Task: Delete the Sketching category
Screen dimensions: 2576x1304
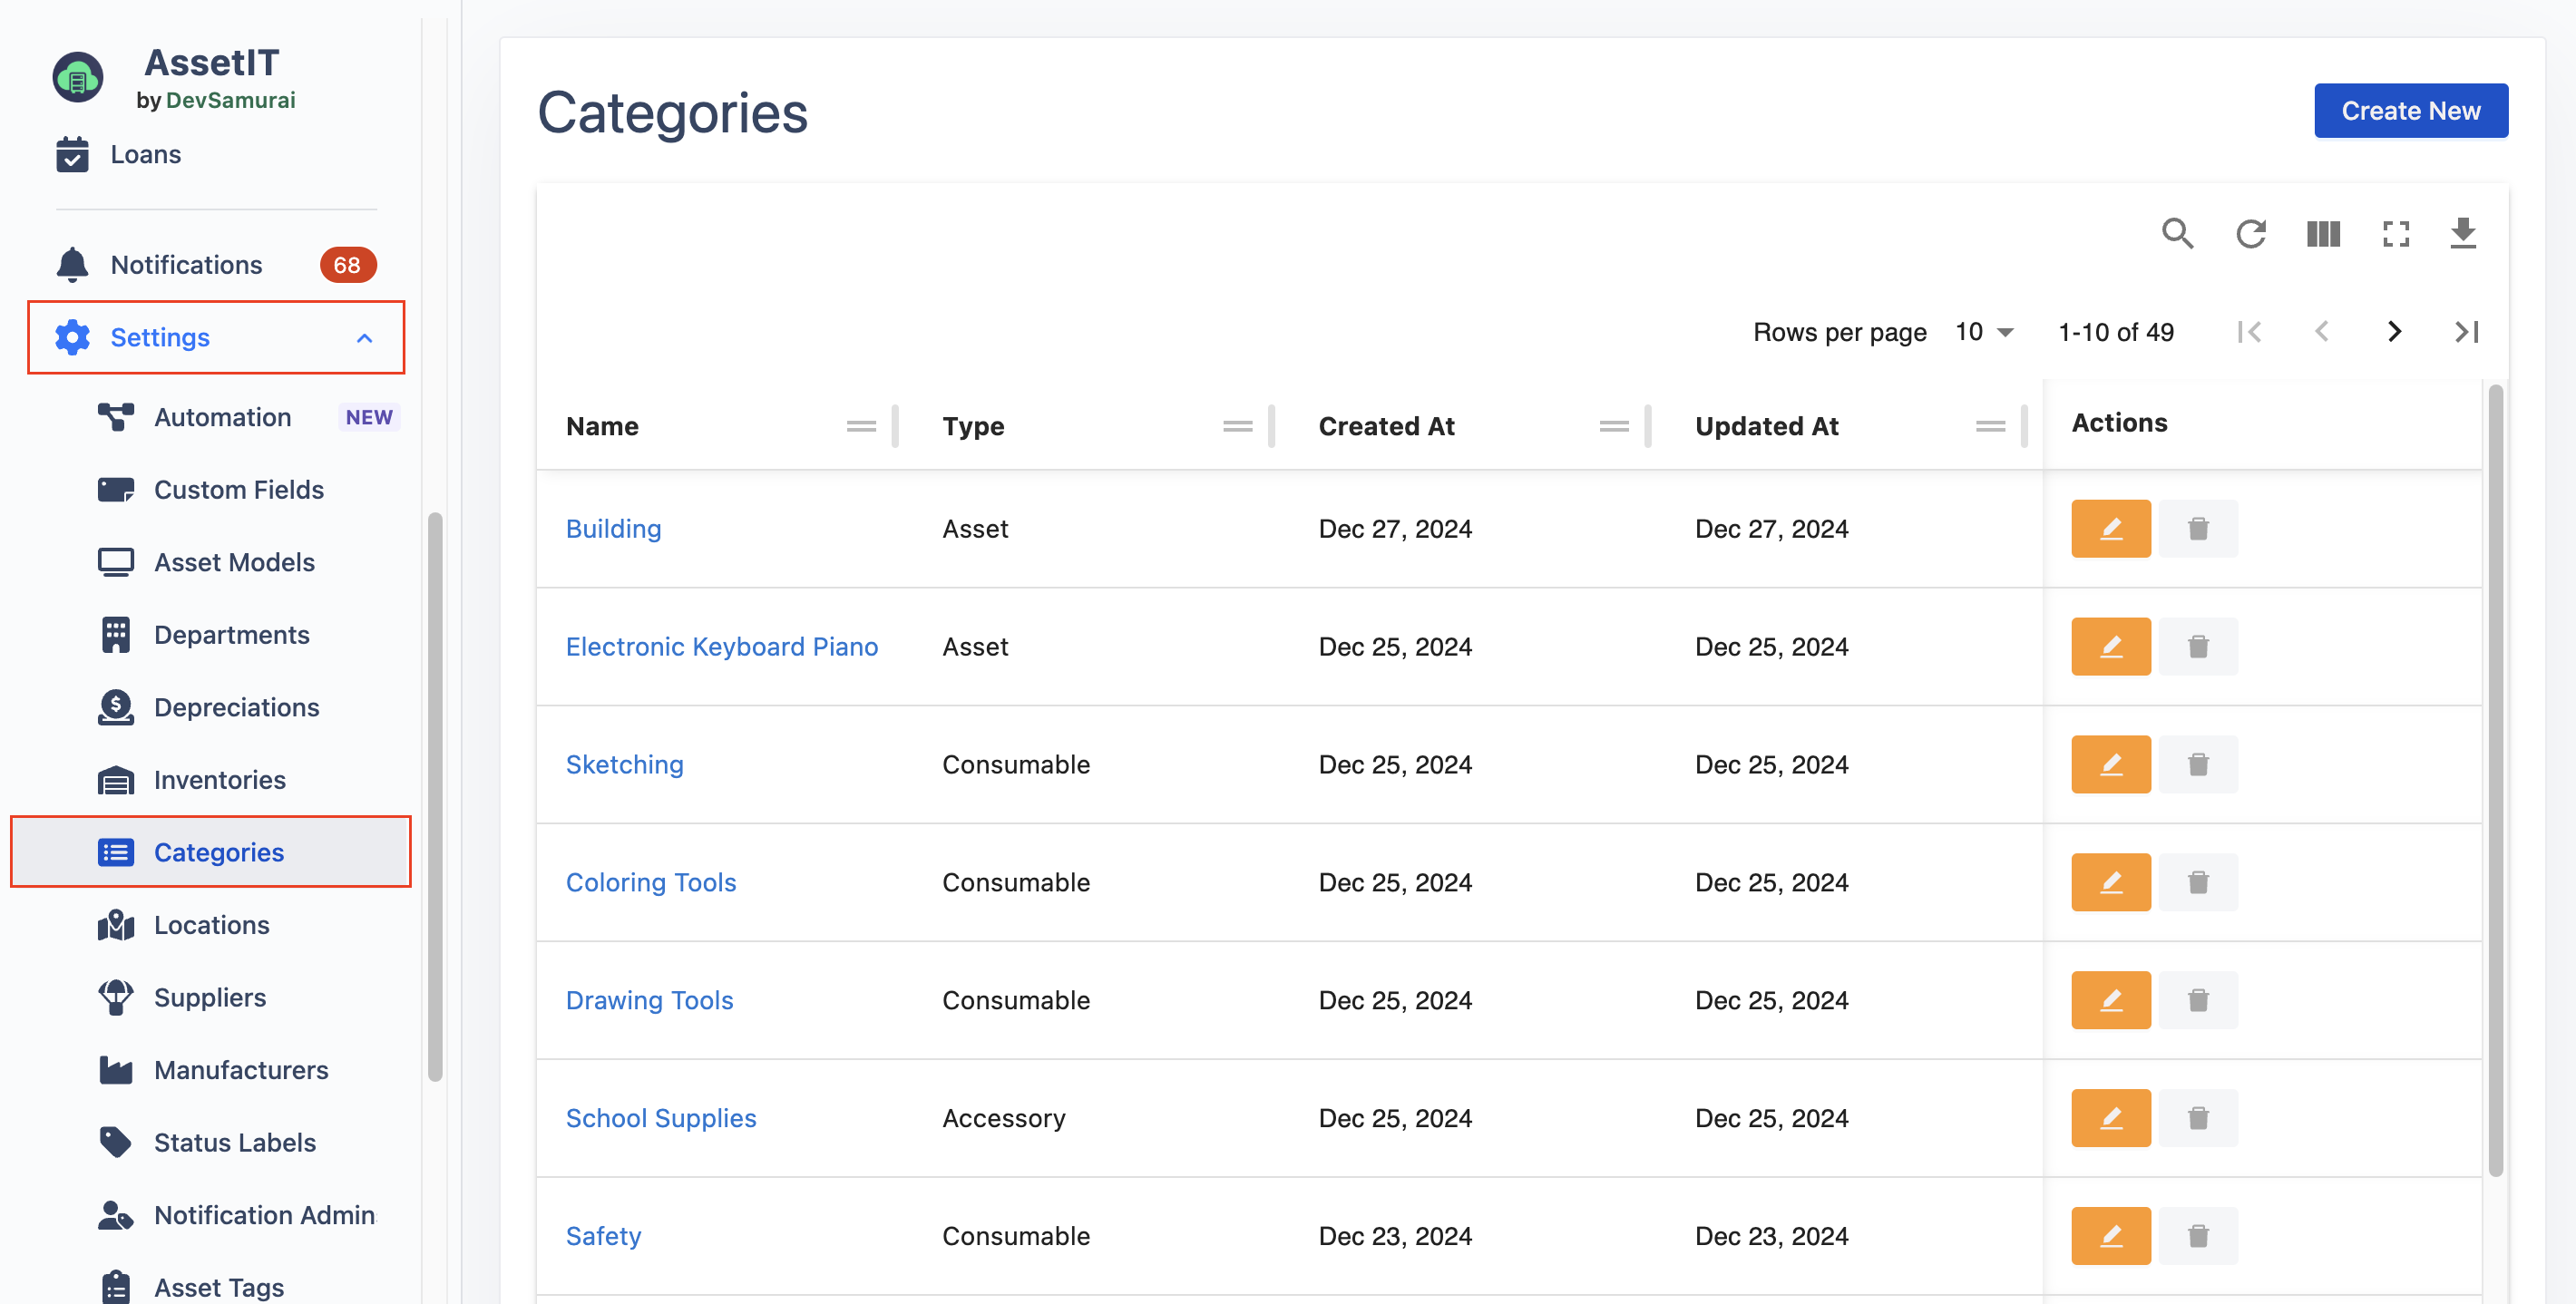Action: pos(2197,764)
